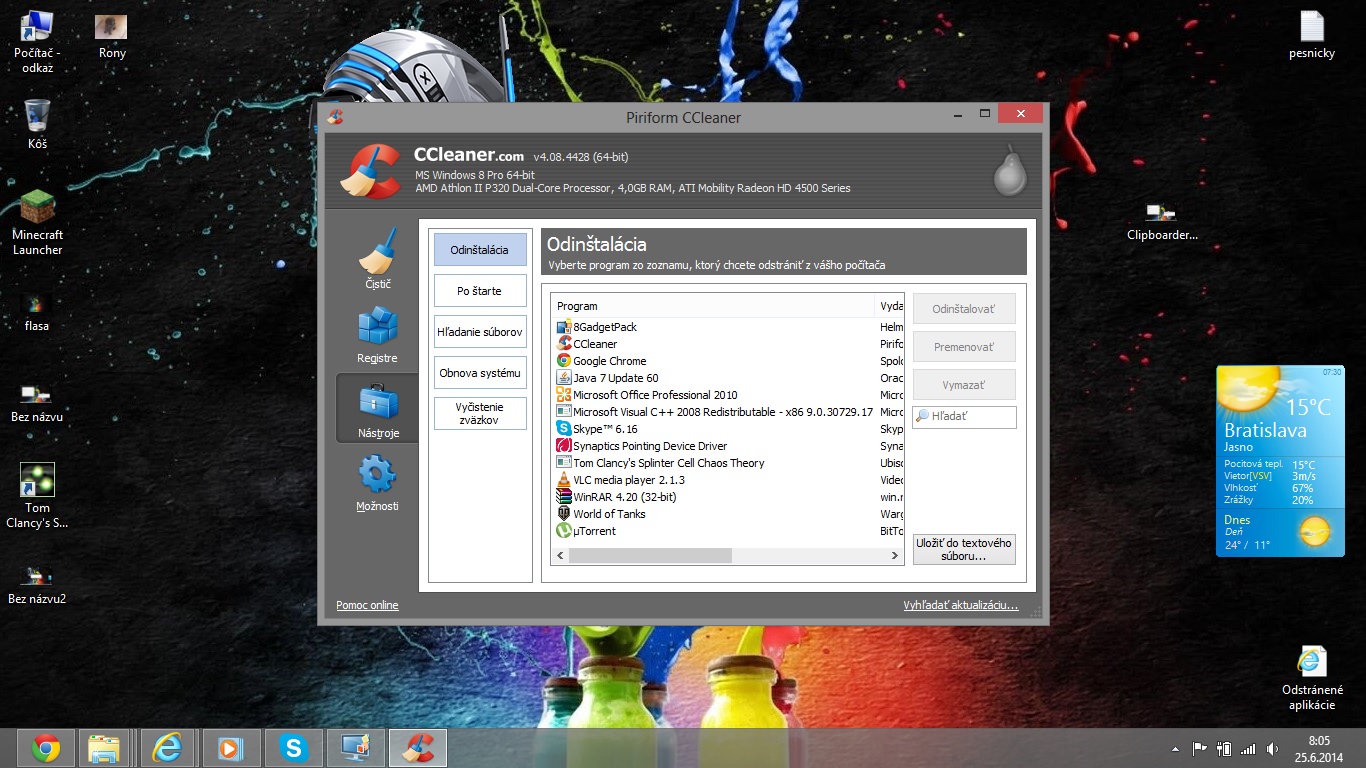Image resolution: width=1366 pixels, height=768 pixels.
Task: Click the Odinštalovať button
Action: point(964,309)
